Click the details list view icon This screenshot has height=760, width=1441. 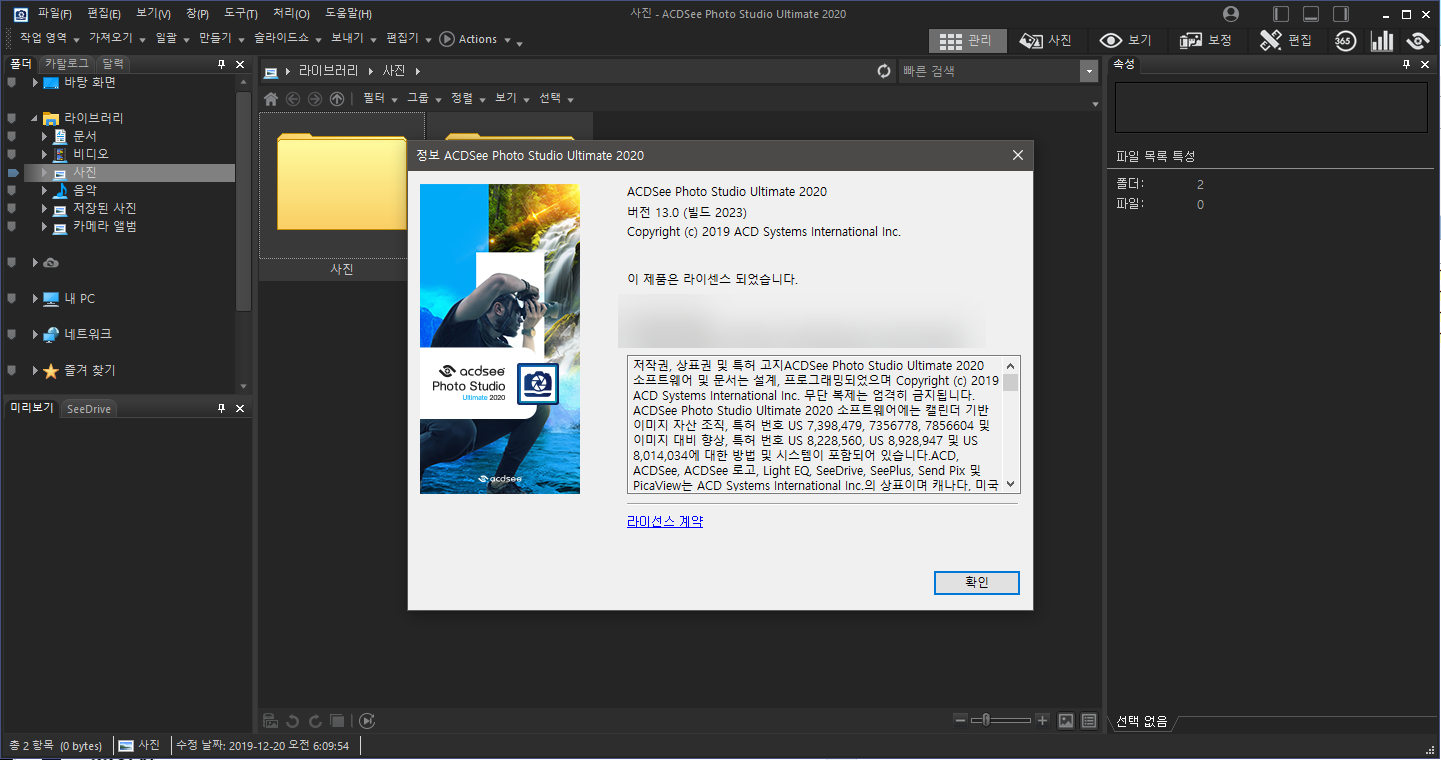(x=1089, y=720)
